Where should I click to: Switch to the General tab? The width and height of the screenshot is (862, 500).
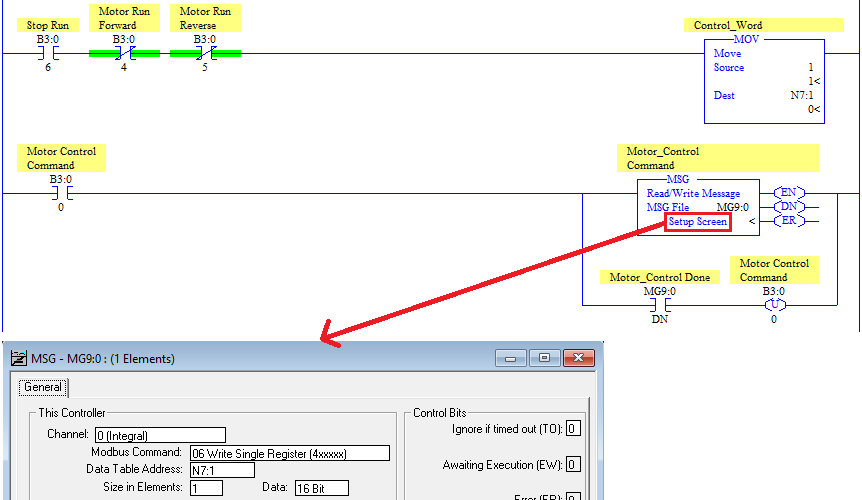pos(43,387)
